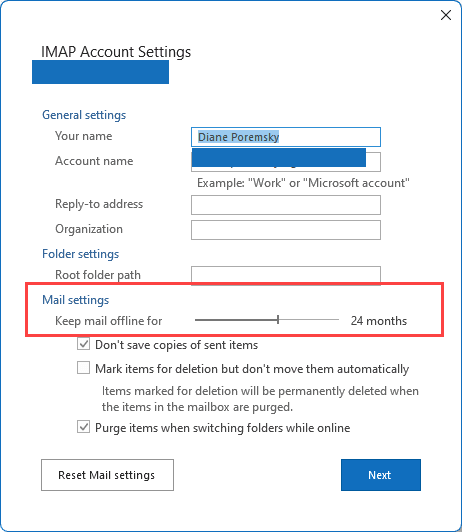Click the Example "Work" hint text
This screenshot has height=532, width=462.
tap(303, 183)
